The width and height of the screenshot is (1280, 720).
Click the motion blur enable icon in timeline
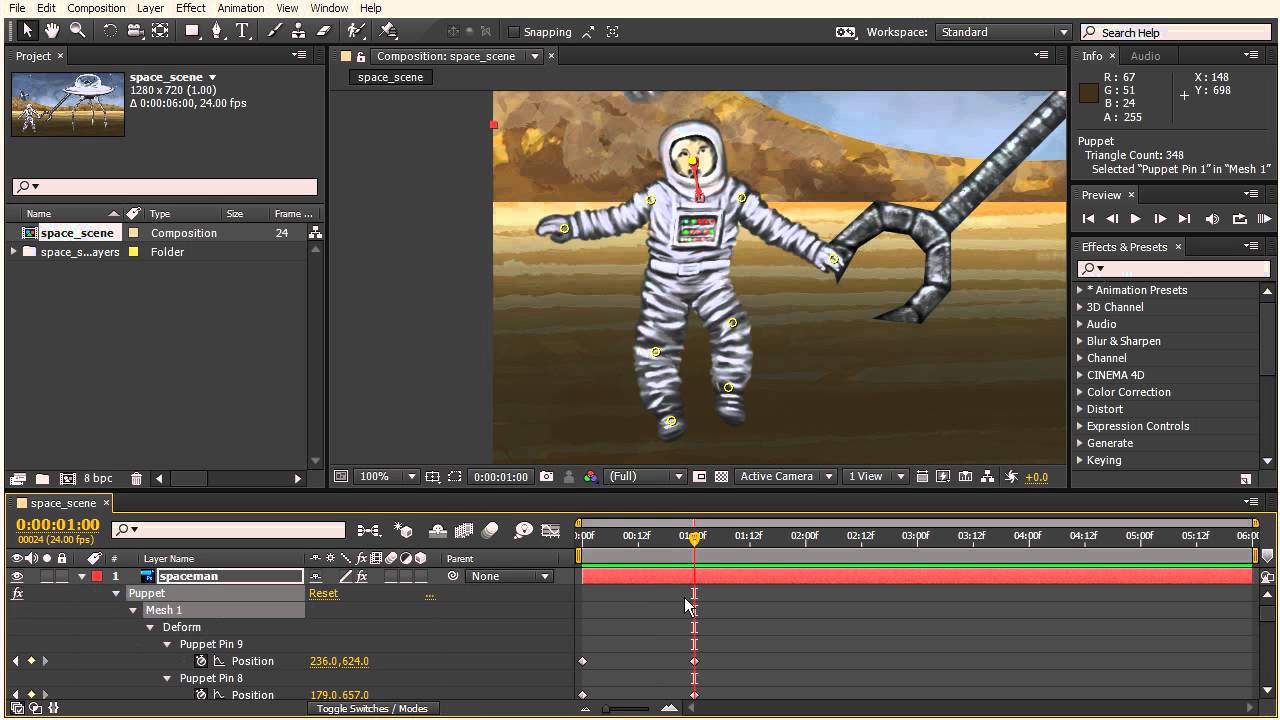tap(490, 531)
